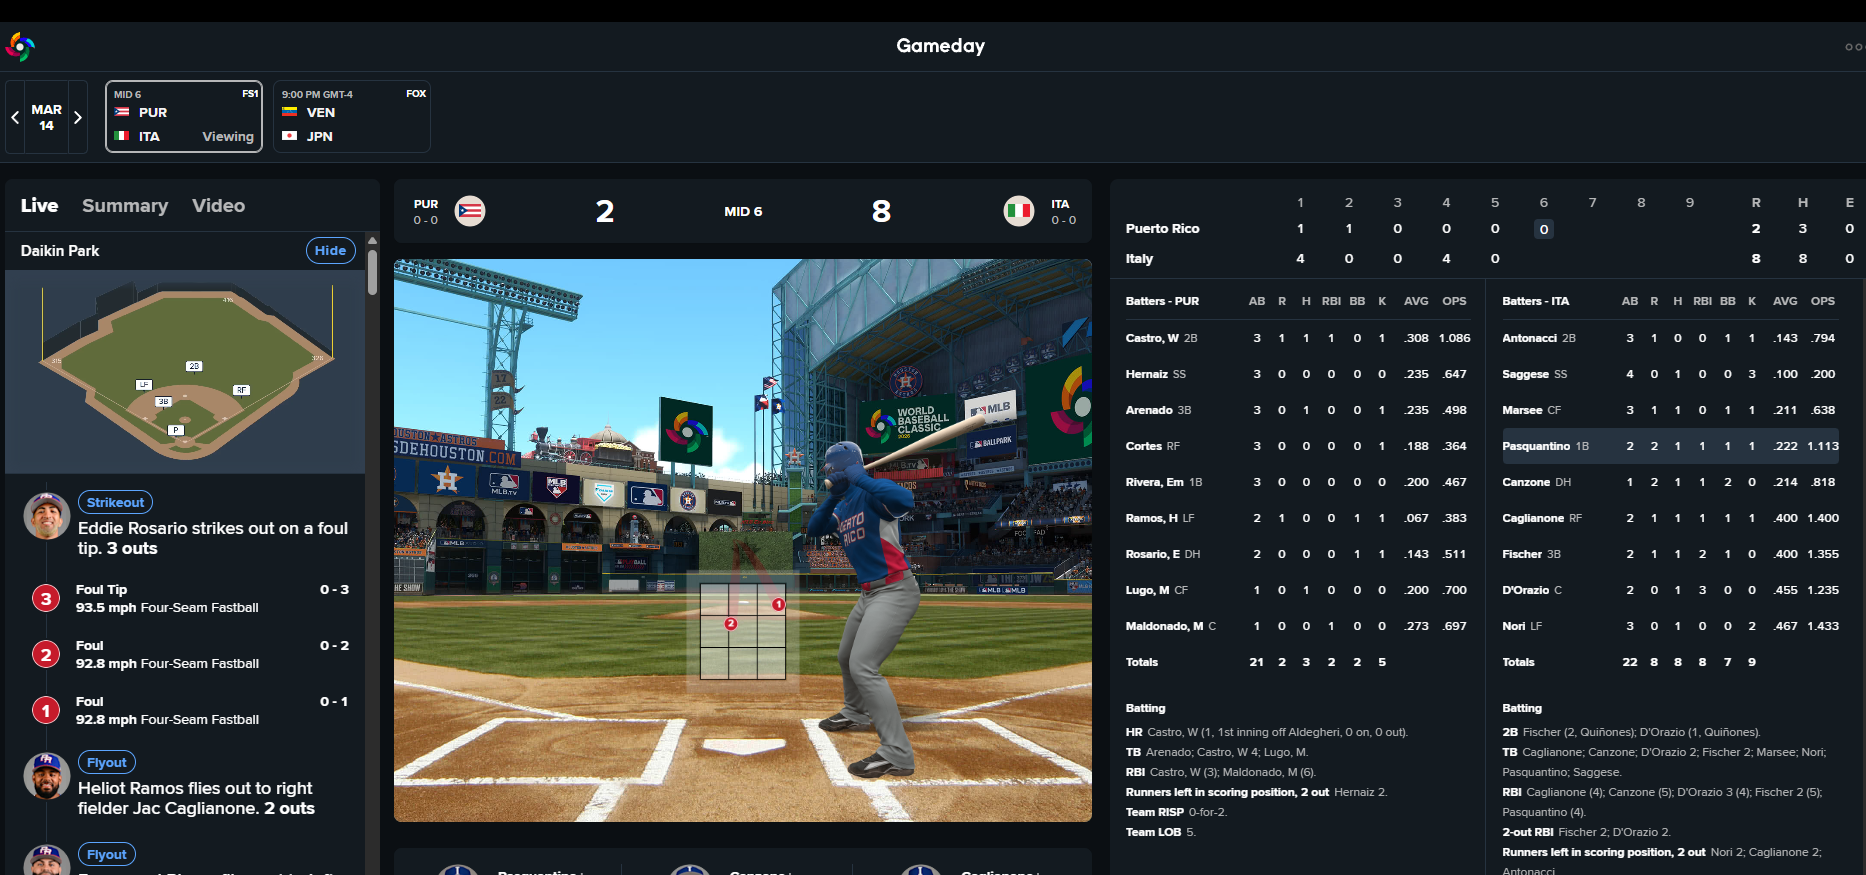Open Hernaiz batter link
The width and height of the screenshot is (1866, 875).
pyautogui.click(x=1146, y=374)
